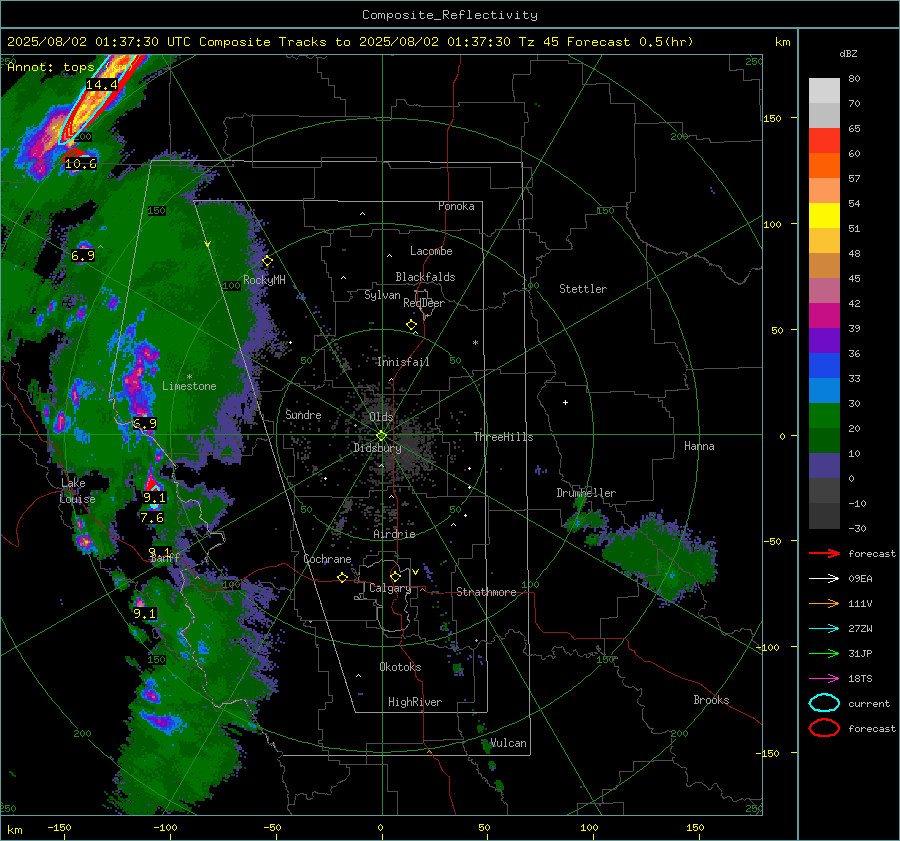Image resolution: width=900 pixels, height=841 pixels.
Task: Click the green rain echo southwest of Hanna
Action: pyautogui.click(x=660, y=560)
